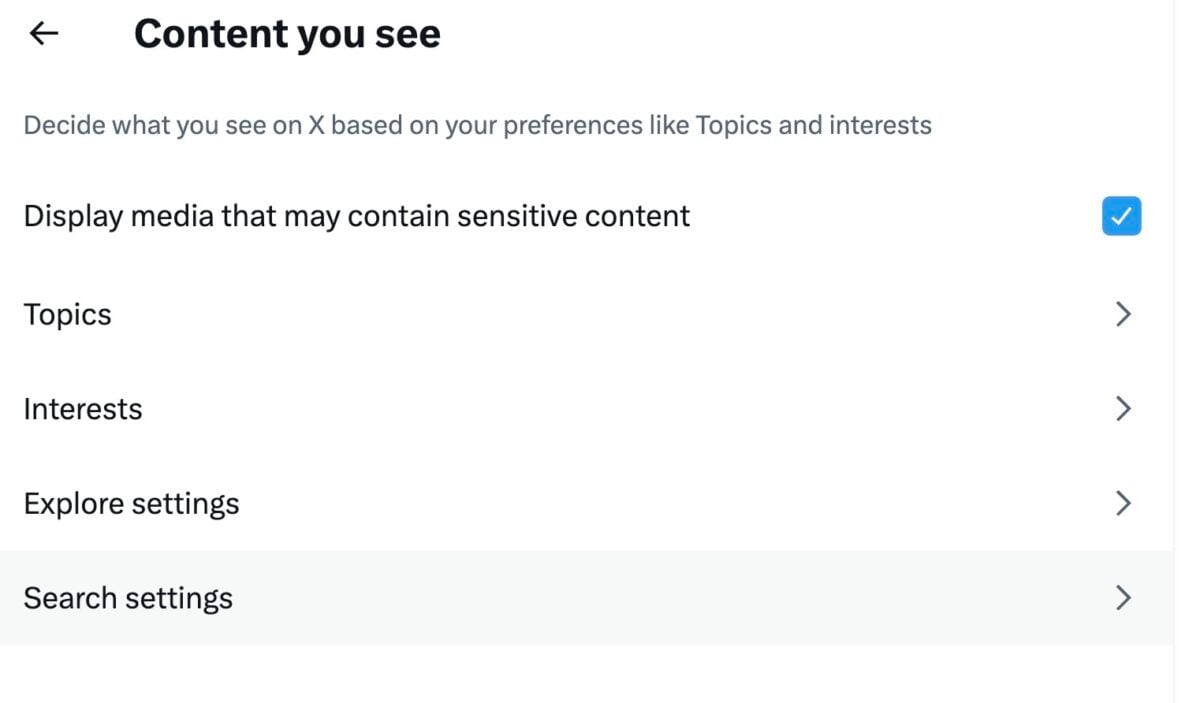Open Interests preferences

tap(83, 408)
